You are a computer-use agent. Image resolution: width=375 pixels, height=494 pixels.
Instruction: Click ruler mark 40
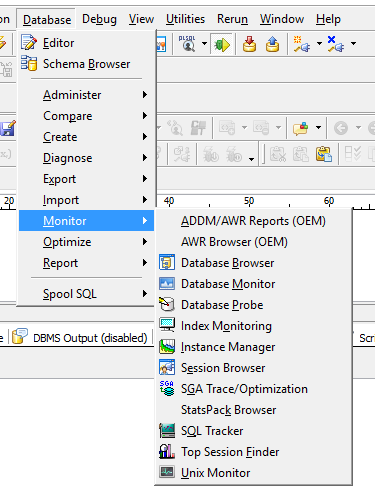tap(169, 201)
